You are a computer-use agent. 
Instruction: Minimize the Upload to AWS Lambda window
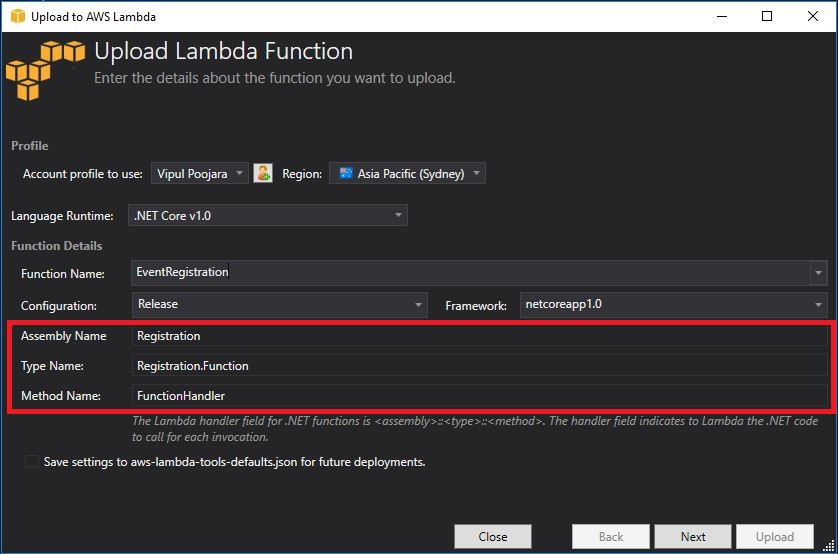pyautogui.click(x=721, y=17)
